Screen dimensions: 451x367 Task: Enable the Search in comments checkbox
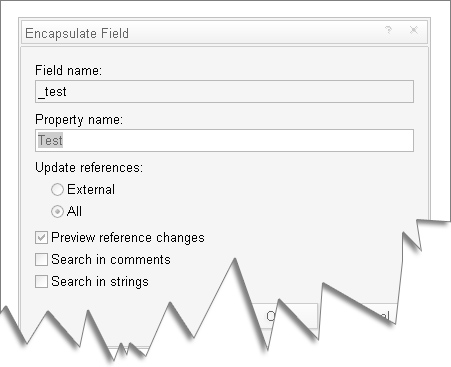click(x=41, y=260)
